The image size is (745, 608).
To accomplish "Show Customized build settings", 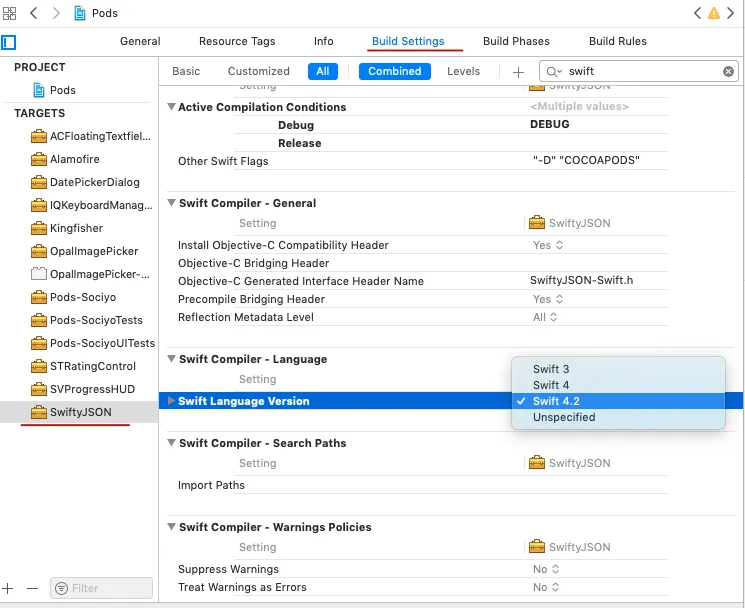I will [258, 71].
